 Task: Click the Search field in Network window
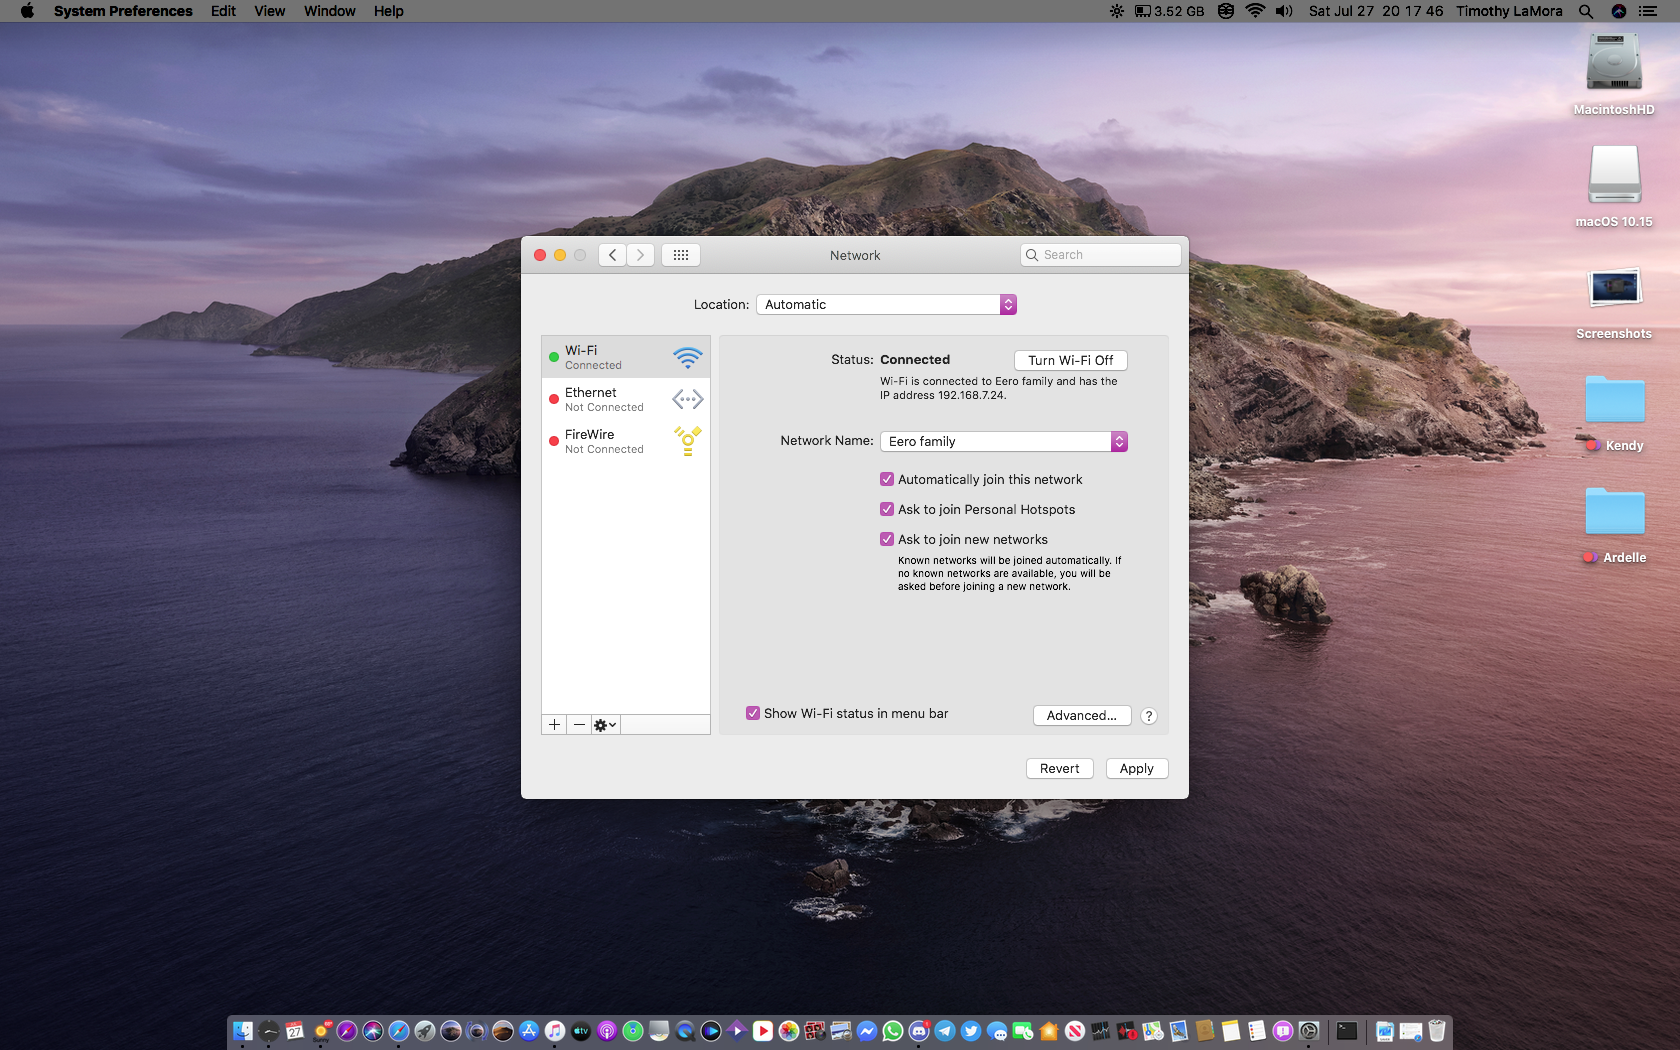click(x=1101, y=255)
